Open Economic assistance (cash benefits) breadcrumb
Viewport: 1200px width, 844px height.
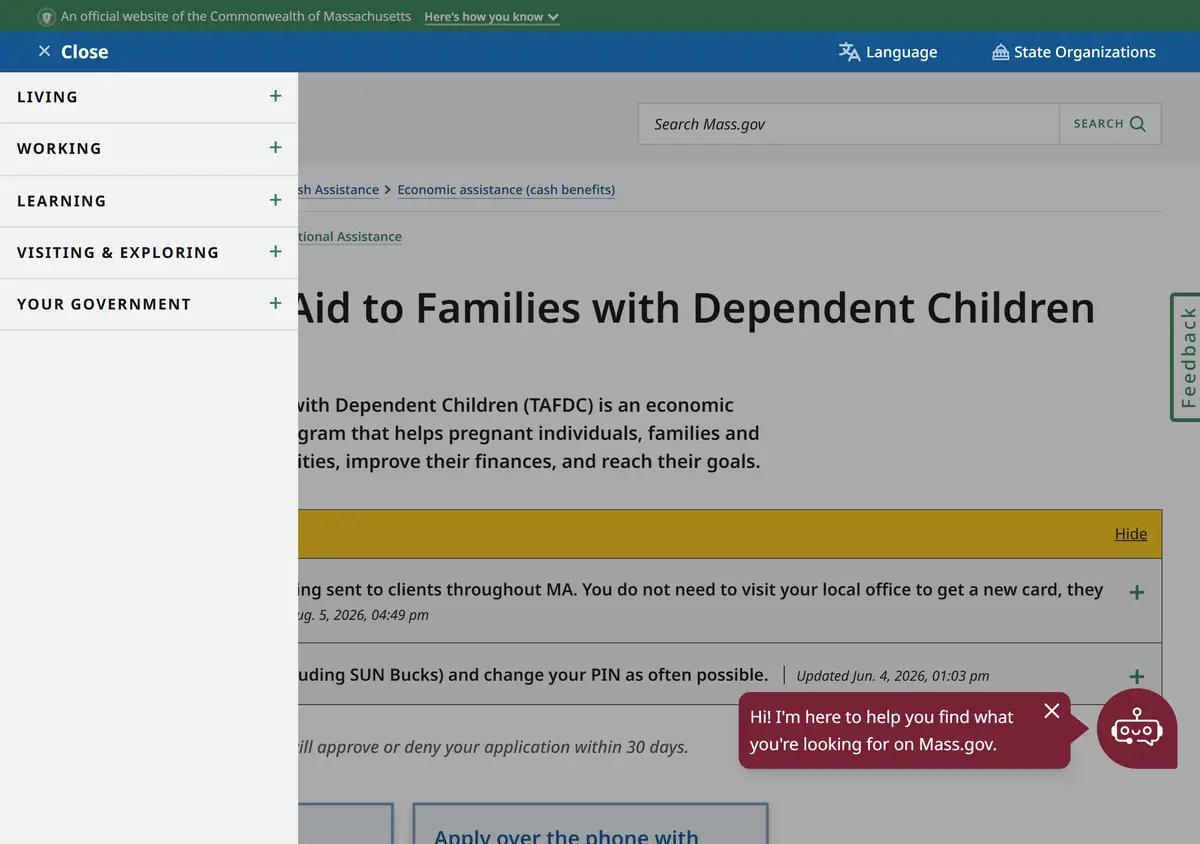506,189
